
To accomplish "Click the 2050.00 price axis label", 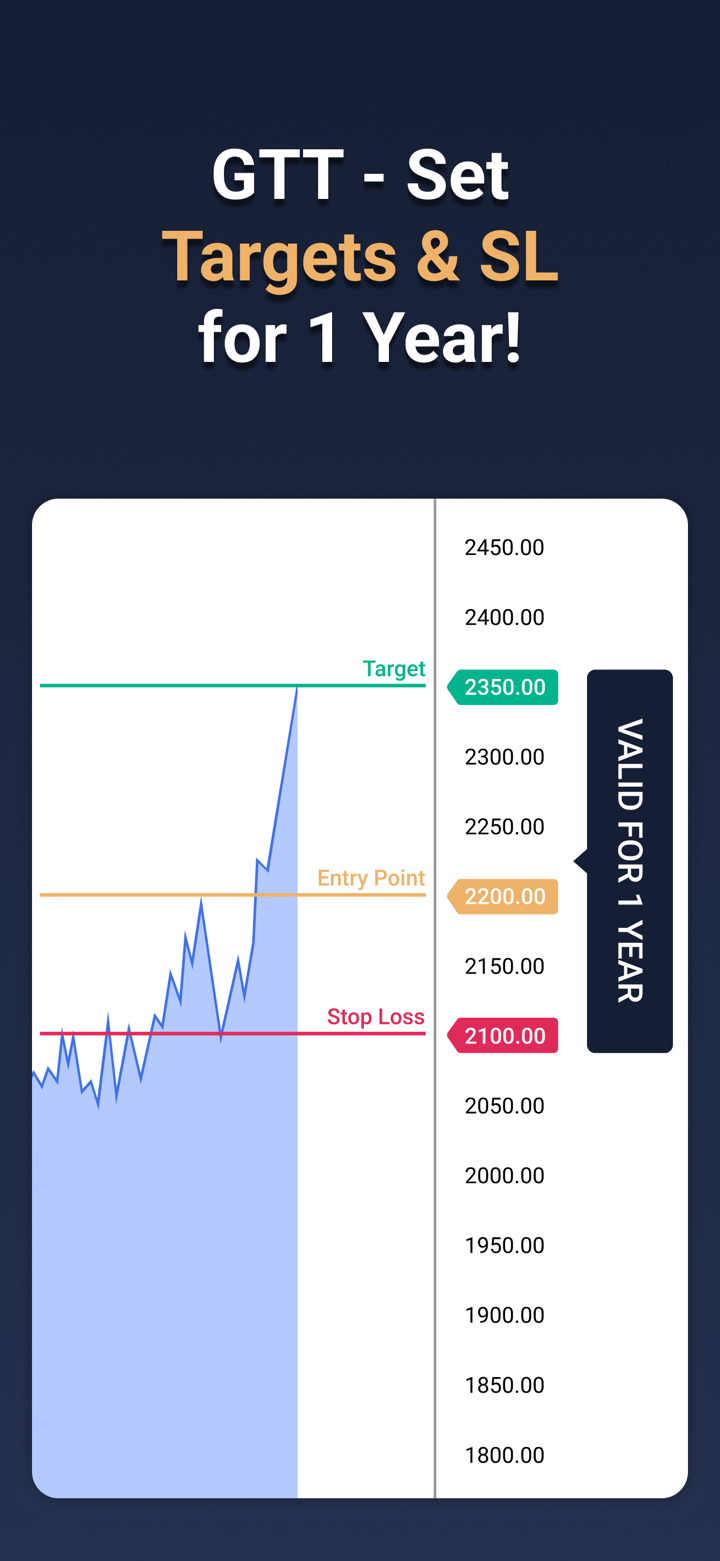I will coord(504,1106).
